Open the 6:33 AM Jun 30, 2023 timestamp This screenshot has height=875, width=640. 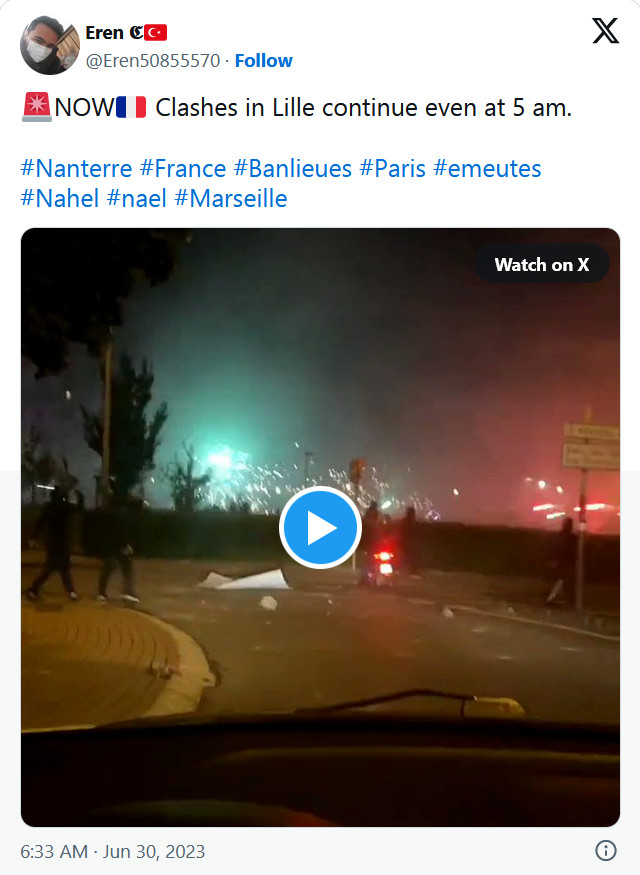pos(113,852)
